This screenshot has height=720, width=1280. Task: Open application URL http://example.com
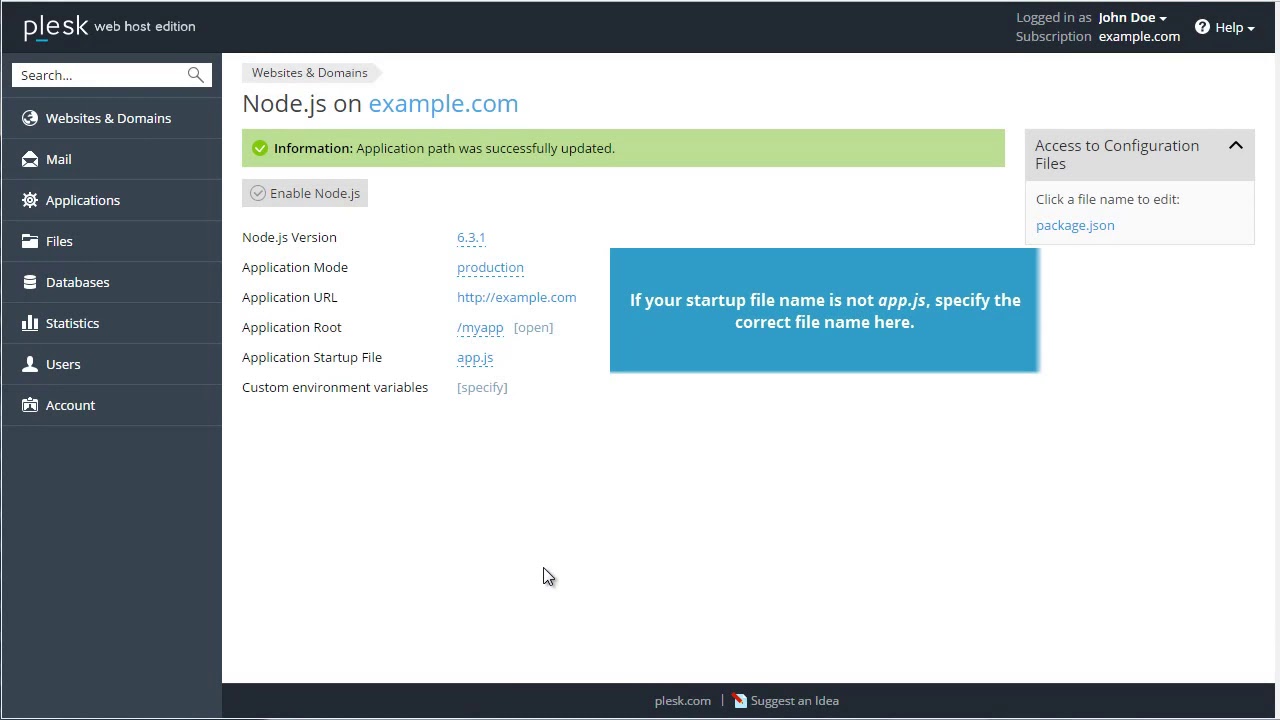tap(516, 297)
